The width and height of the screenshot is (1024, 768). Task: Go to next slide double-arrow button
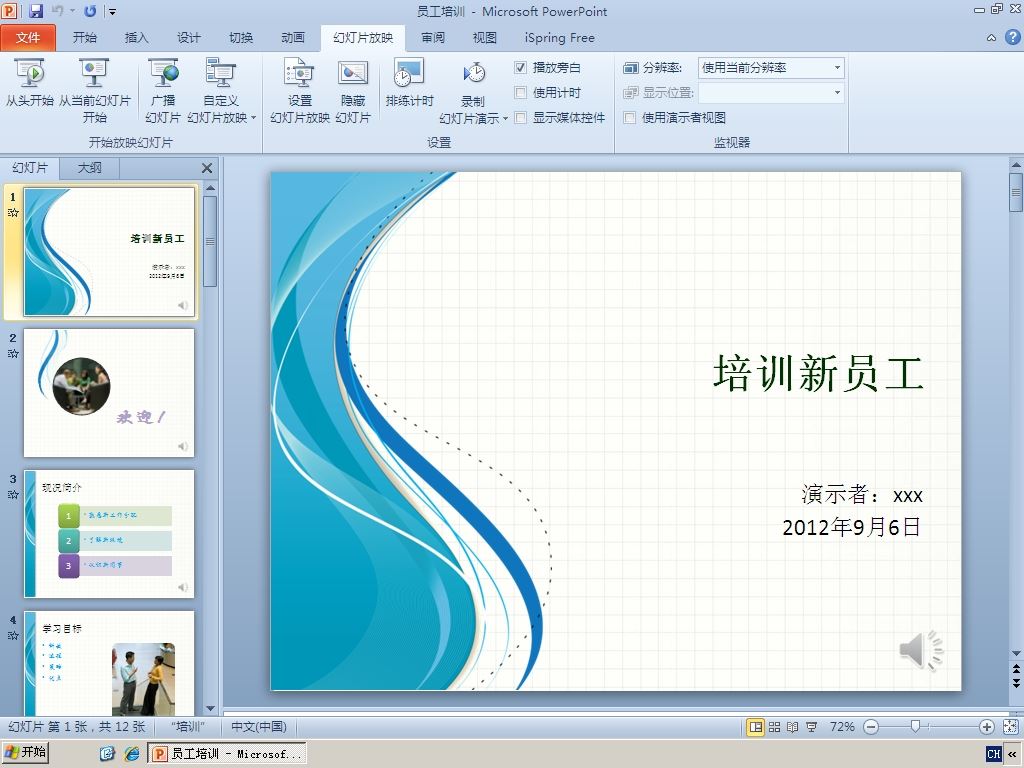[x=1016, y=682]
